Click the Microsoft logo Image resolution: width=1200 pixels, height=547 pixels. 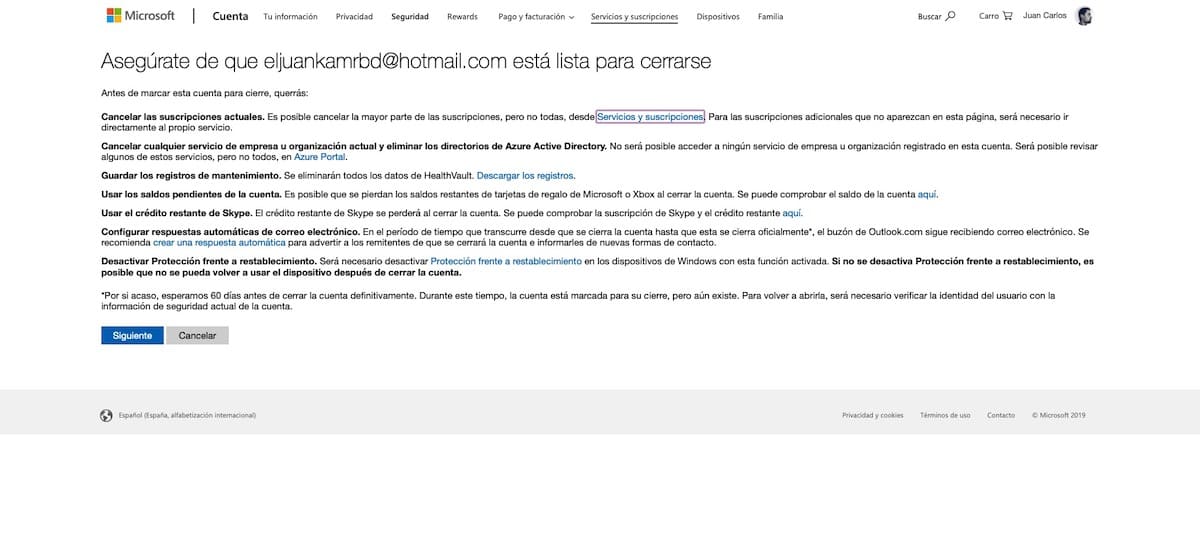point(141,16)
